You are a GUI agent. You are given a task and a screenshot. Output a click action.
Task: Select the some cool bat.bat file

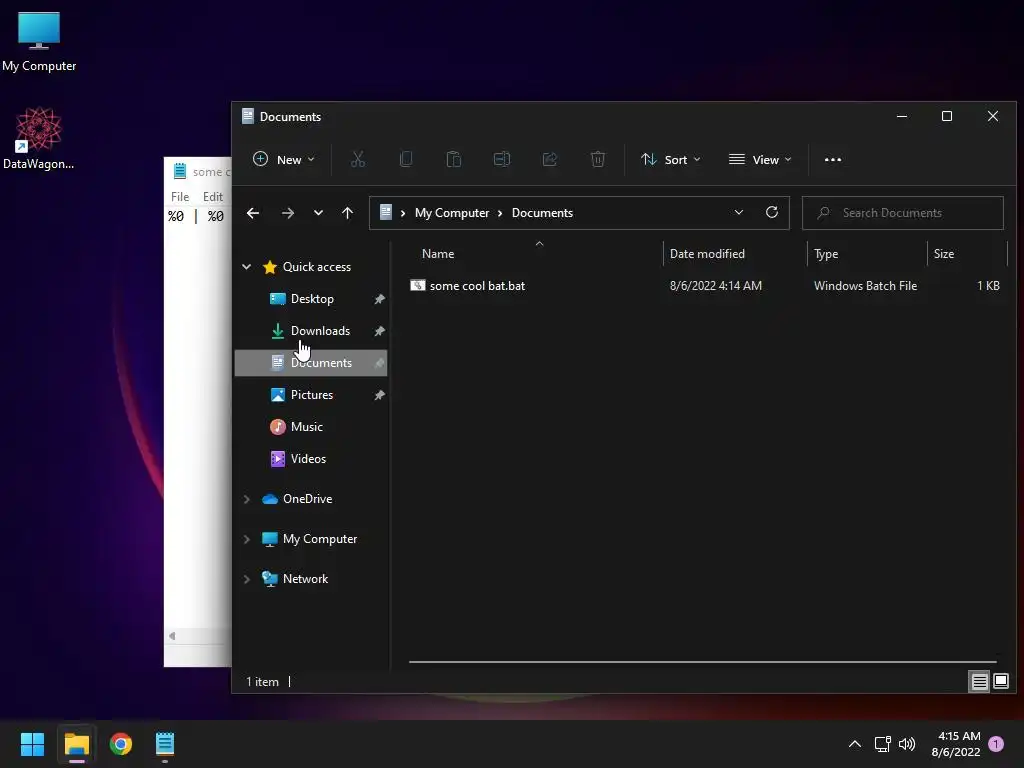[477, 285]
